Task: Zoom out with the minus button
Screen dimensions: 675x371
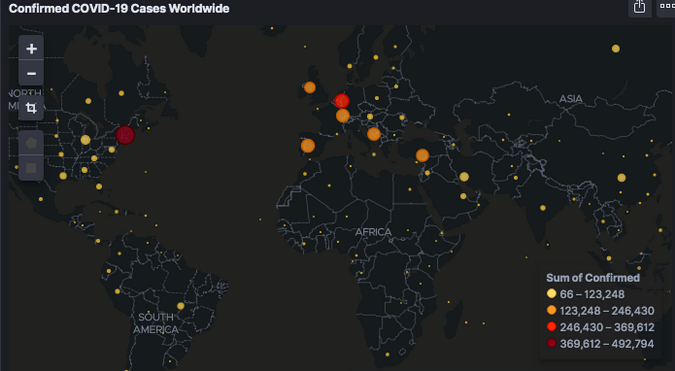Action: pyautogui.click(x=31, y=73)
